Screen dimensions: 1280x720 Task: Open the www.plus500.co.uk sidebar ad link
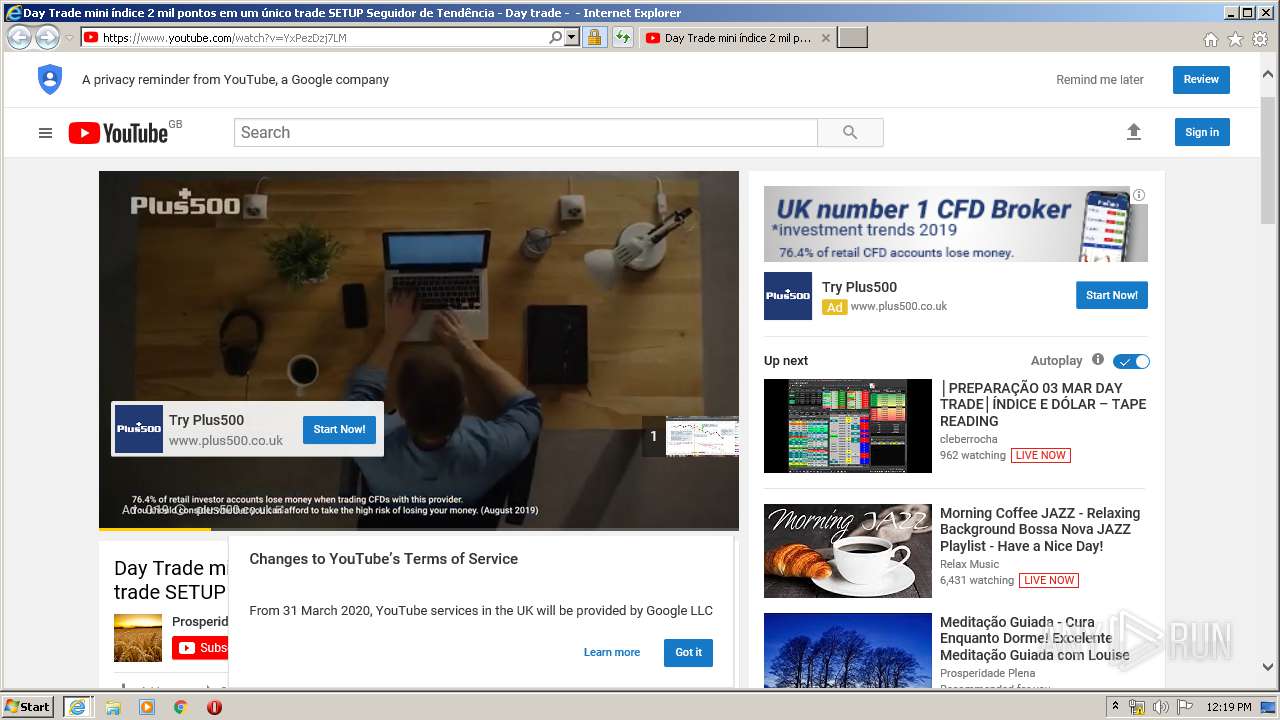tap(899, 306)
